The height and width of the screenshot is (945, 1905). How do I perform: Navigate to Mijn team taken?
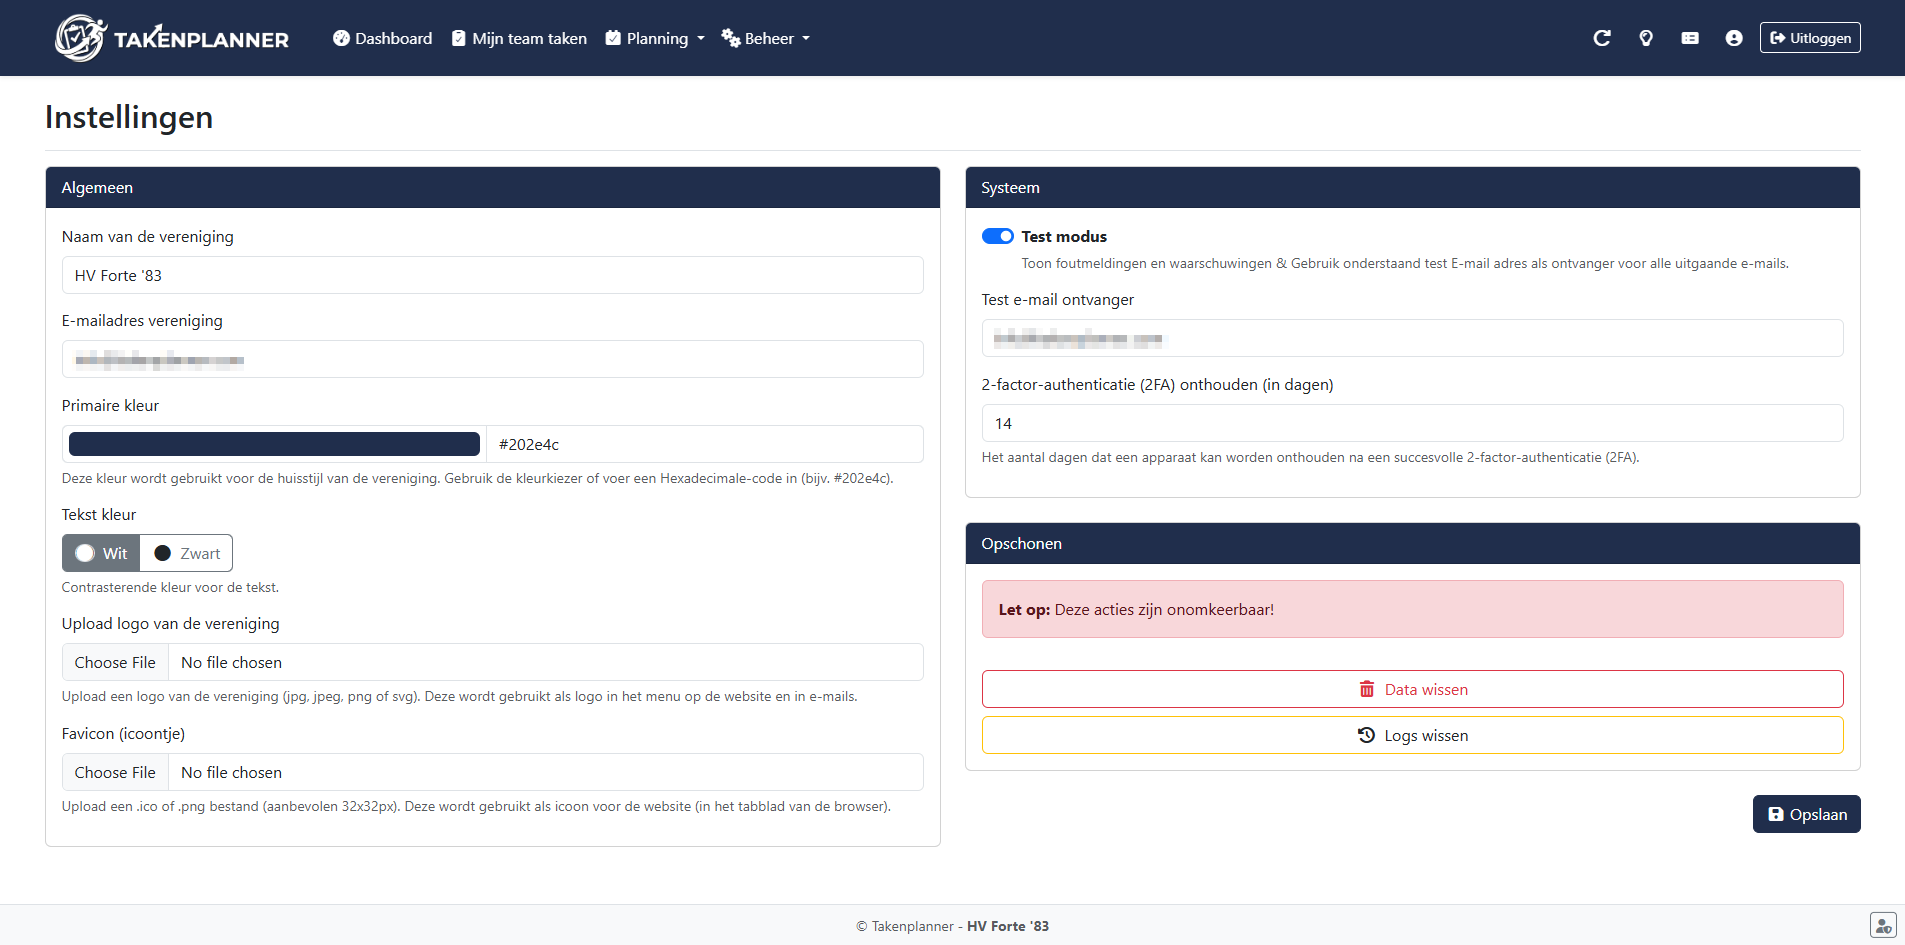click(x=529, y=38)
